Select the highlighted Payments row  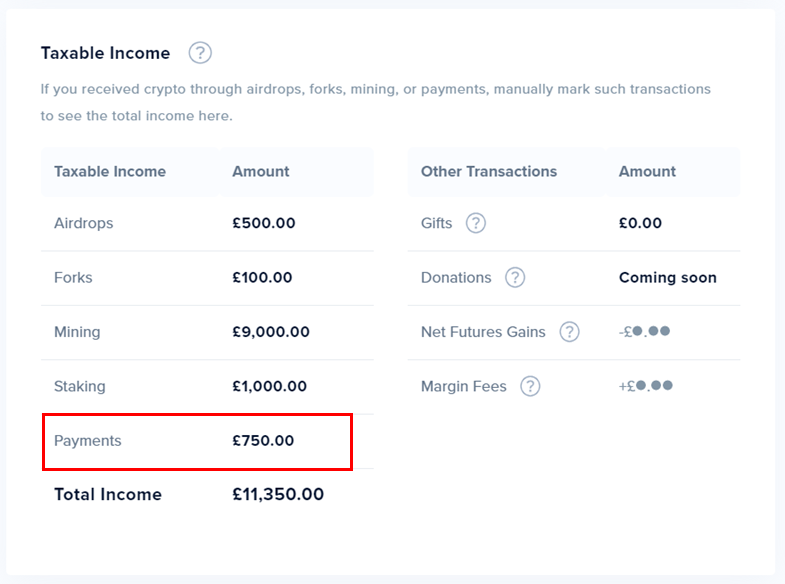pyautogui.click(x=88, y=440)
